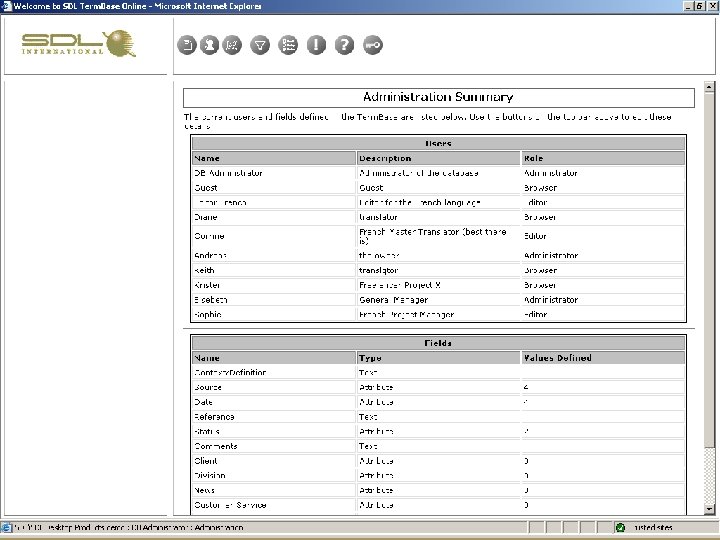Open the users icon in toolbar

point(209,45)
